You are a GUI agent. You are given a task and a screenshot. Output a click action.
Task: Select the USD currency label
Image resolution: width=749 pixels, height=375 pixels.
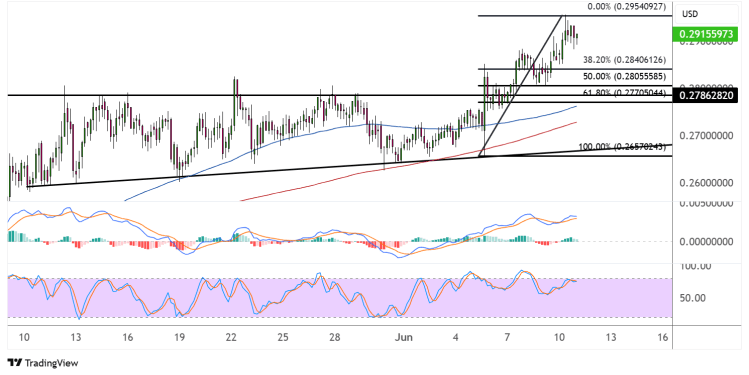pyautogui.click(x=690, y=14)
